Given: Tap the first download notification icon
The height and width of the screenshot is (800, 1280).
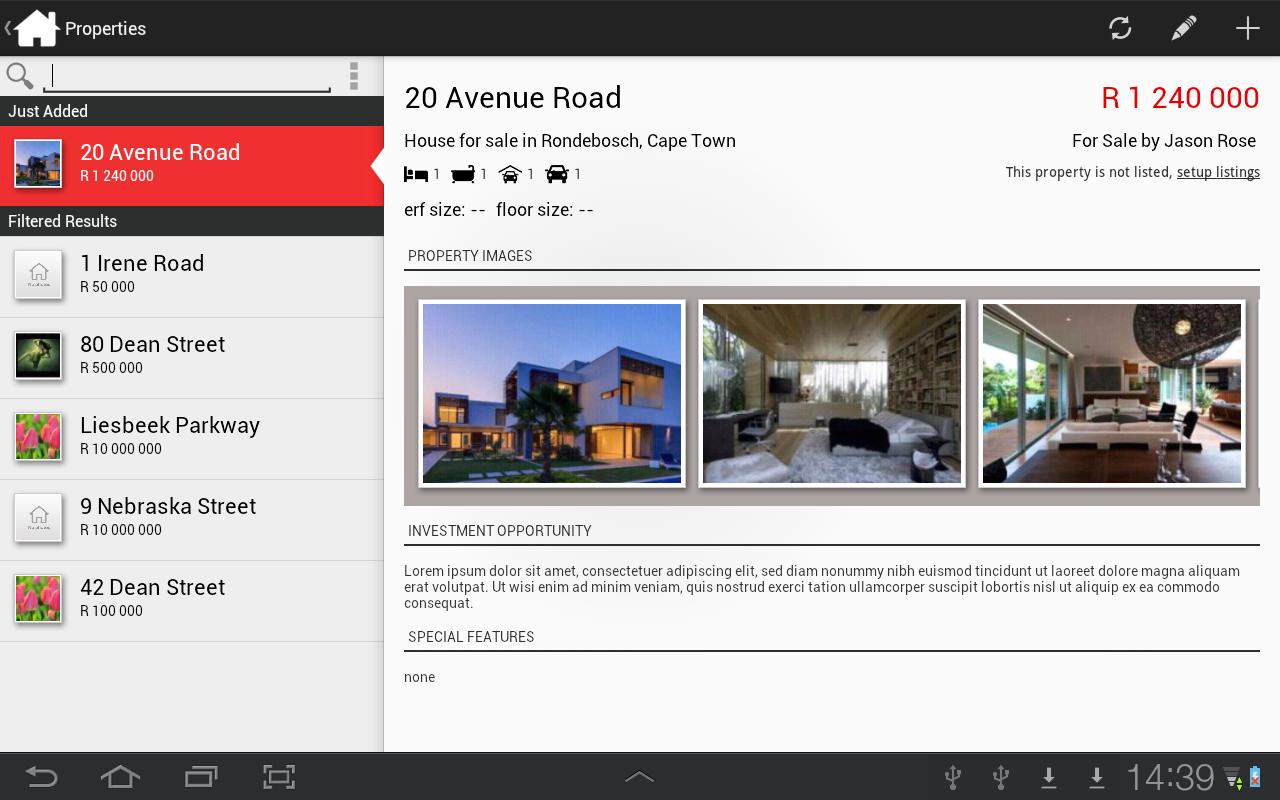Looking at the screenshot, I should [x=1049, y=777].
